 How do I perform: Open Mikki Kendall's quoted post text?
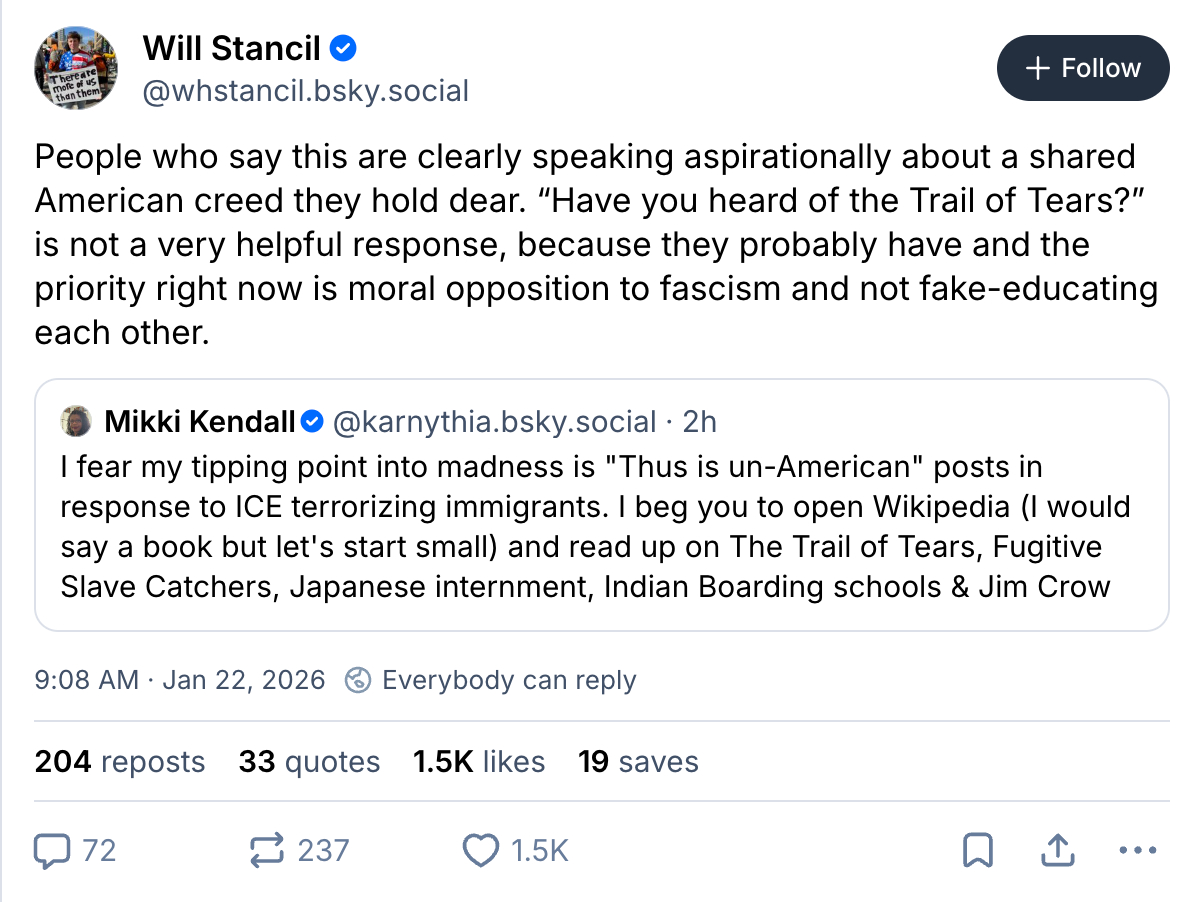click(595, 528)
